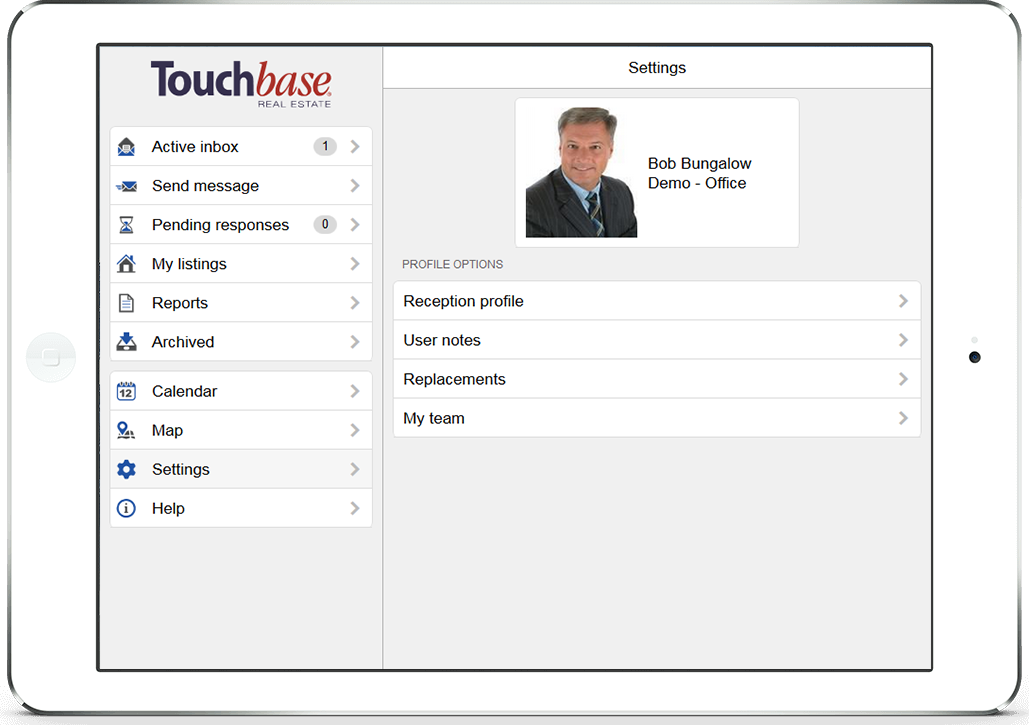The height and width of the screenshot is (725, 1029).
Task: Select the Calendar icon in the sidebar
Action: point(126,390)
